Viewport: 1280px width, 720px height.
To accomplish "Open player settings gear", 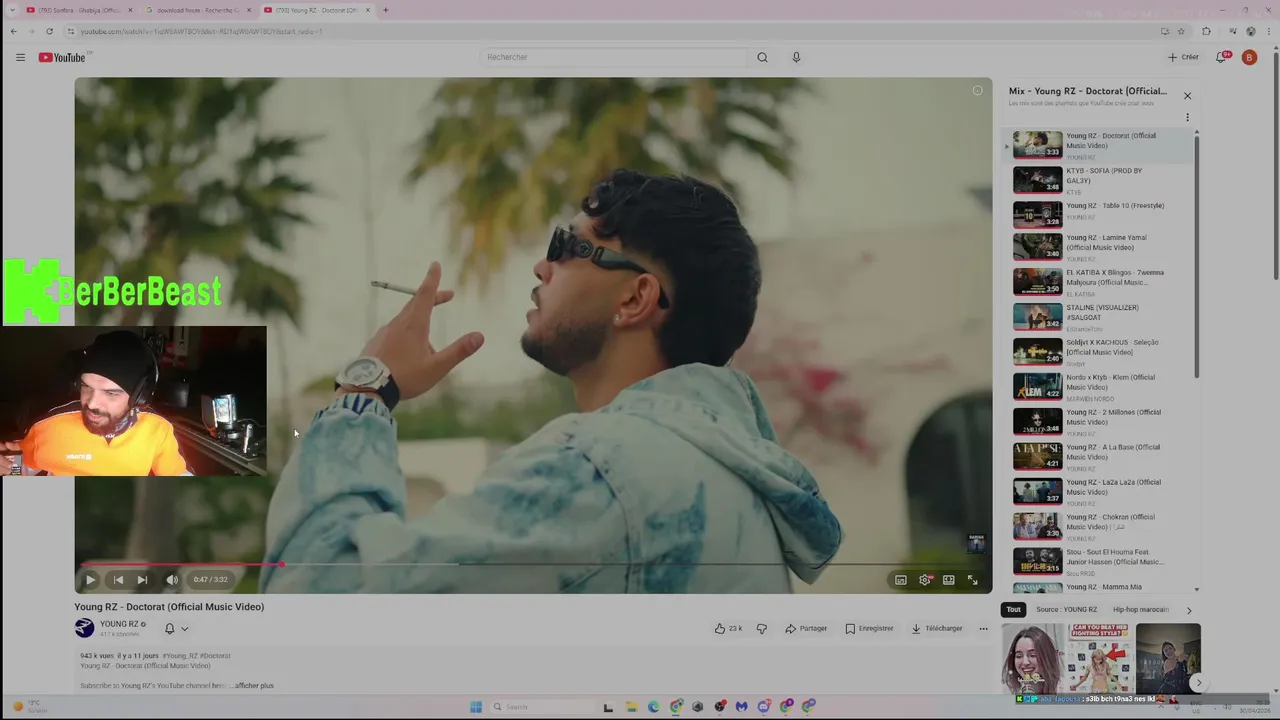I will 925,579.
